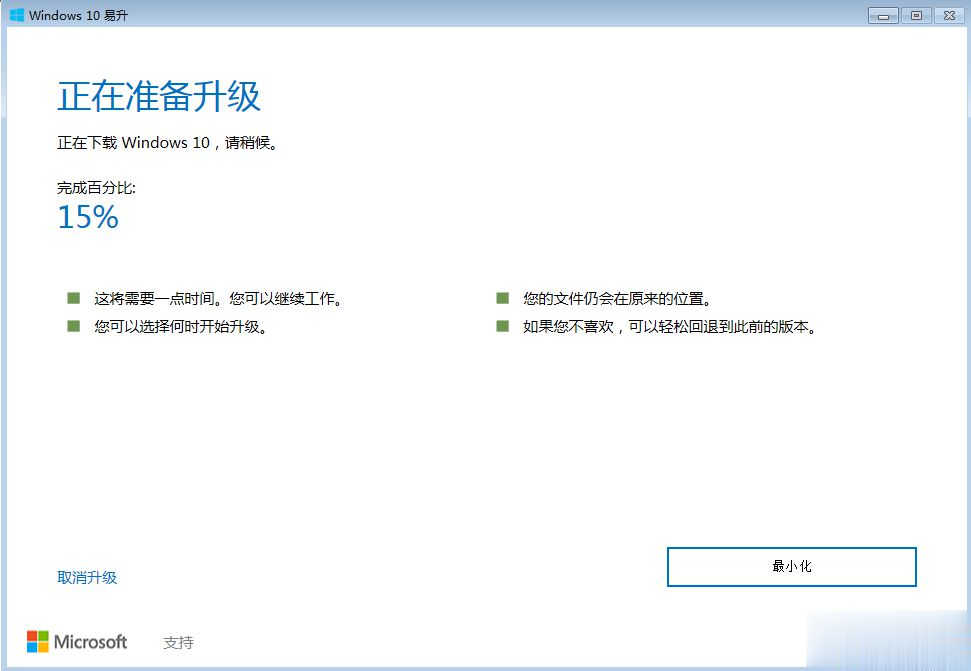Screen dimensions: 971x671
Task: Click the 最小化 button
Action: 791,566
